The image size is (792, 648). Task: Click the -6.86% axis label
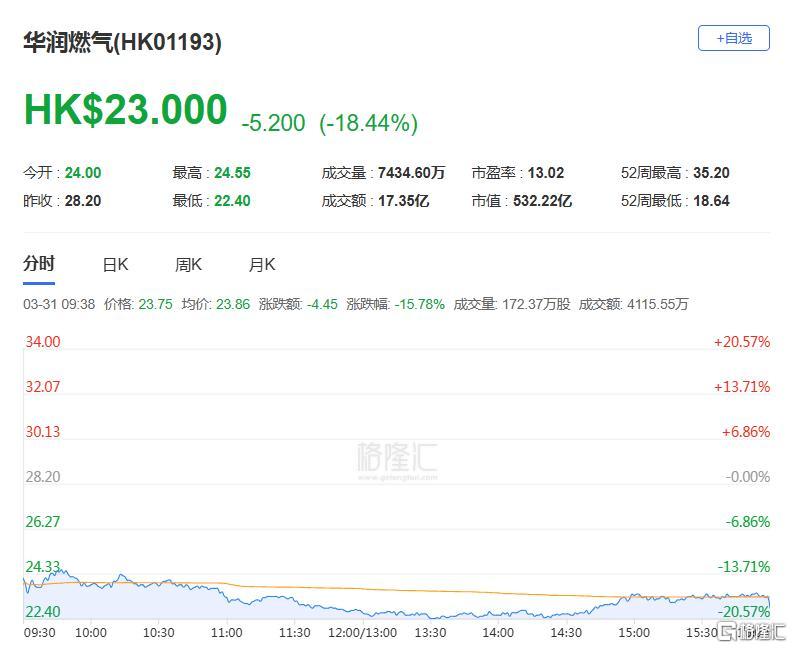(748, 522)
